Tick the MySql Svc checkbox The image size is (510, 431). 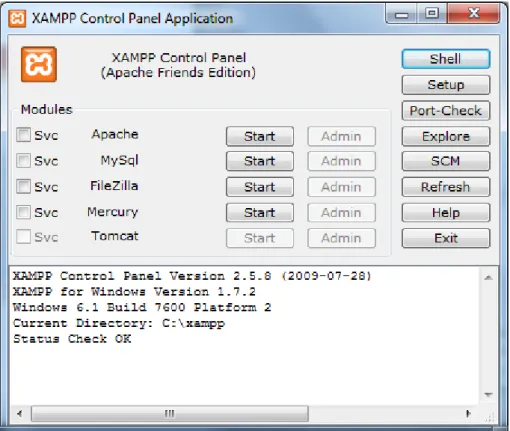[x=23, y=160]
